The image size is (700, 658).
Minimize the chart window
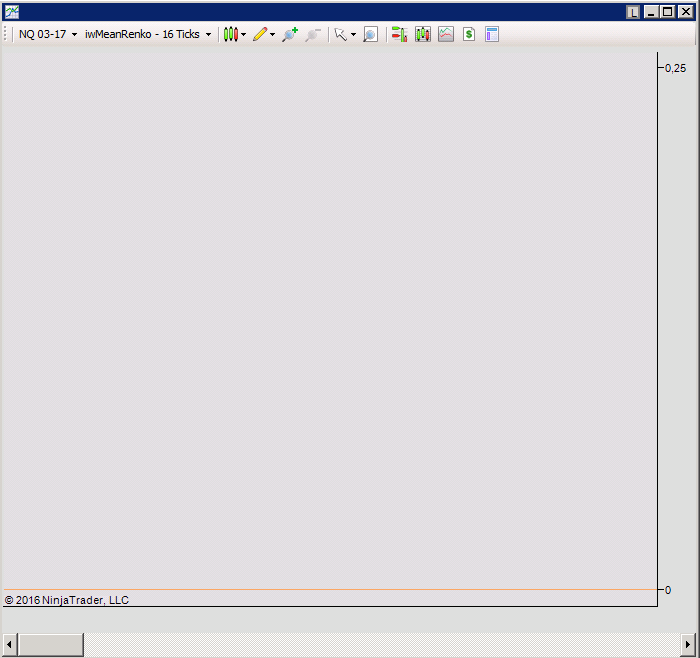click(x=651, y=12)
